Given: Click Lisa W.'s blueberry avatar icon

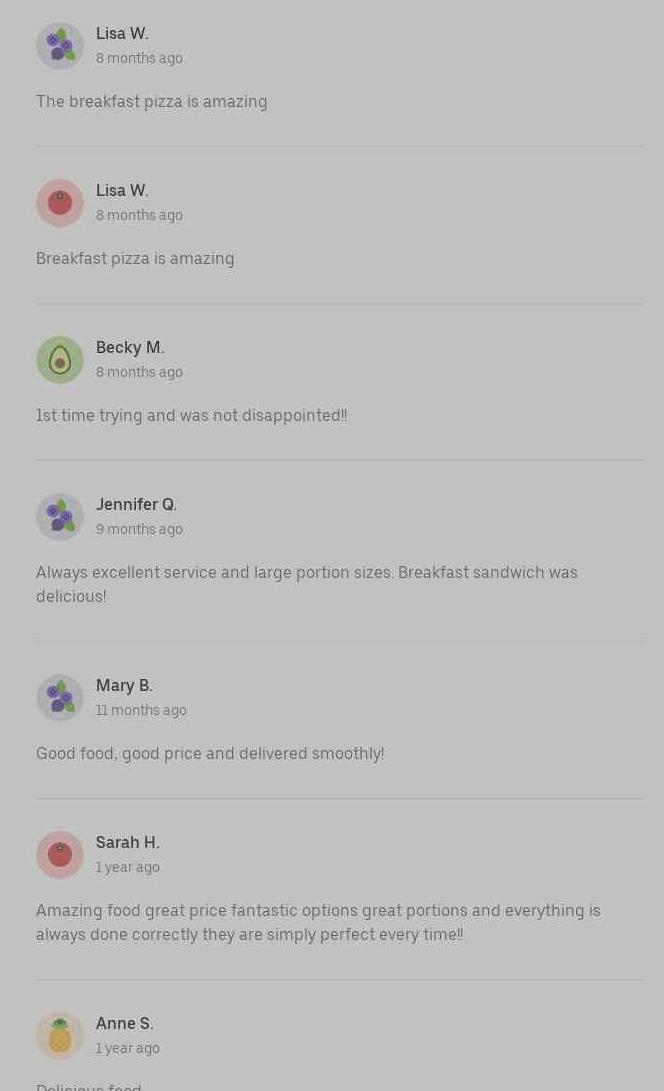Looking at the screenshot, I should point(60,46).
